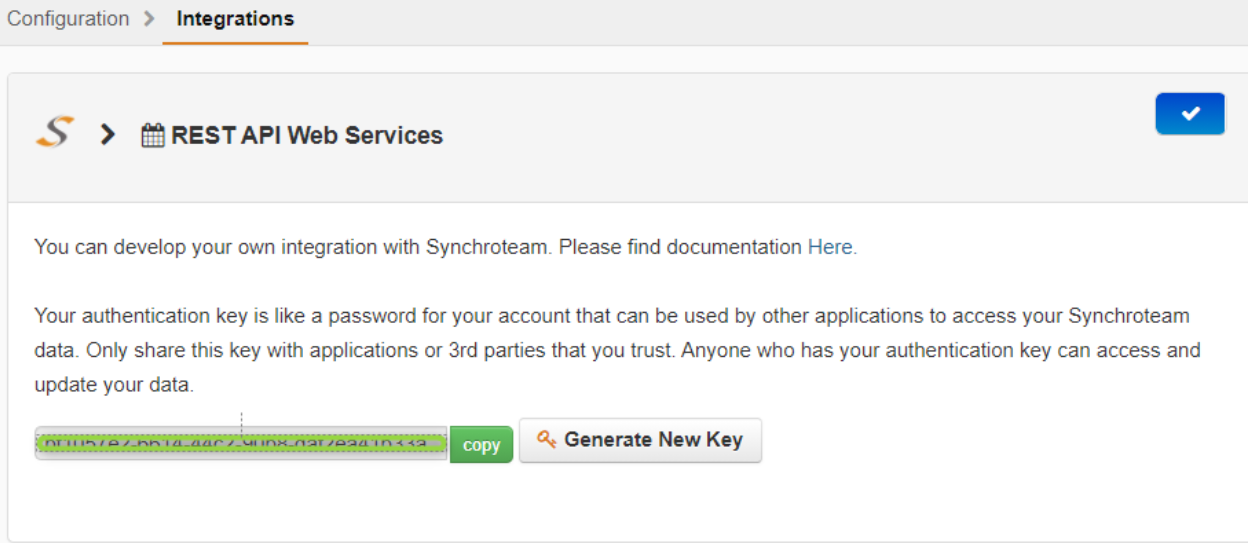This screenshot has height=543, width=1248.
Task: Click the white checkmark icon in blue box
Action: coord(1190,114)
